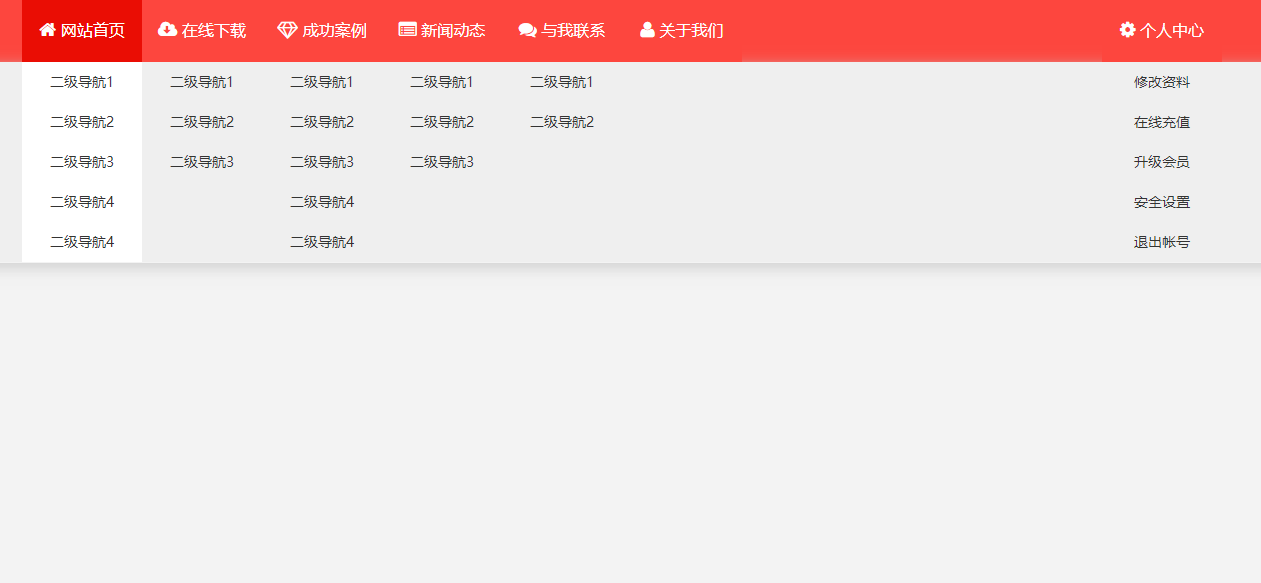Click the home icon beside 网站首页
Screen dimensions: 1261x583
[47, 30]
